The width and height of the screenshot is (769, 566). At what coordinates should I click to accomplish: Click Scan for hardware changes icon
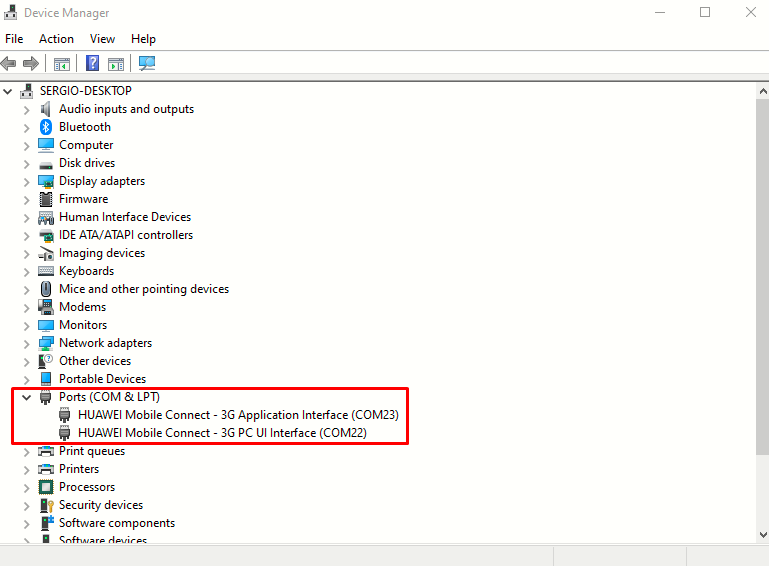[x=147, y=63]
